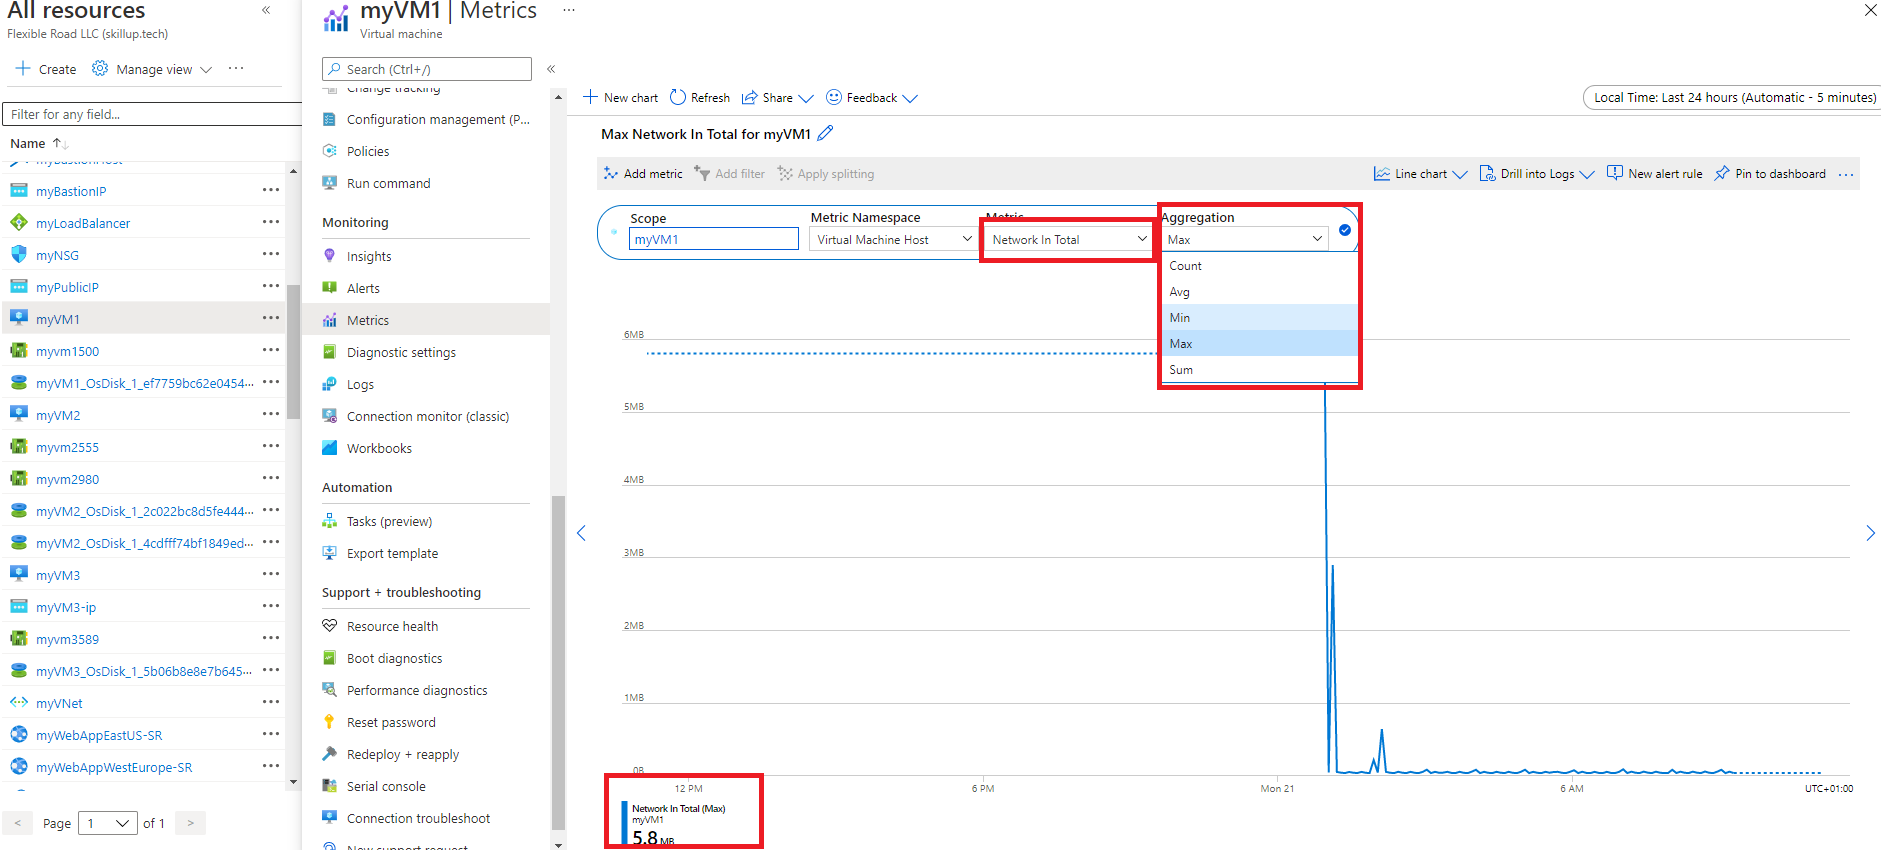Click the Resource health heart icon
This screenshot has height=850, width=1881.
pos(330,626)
